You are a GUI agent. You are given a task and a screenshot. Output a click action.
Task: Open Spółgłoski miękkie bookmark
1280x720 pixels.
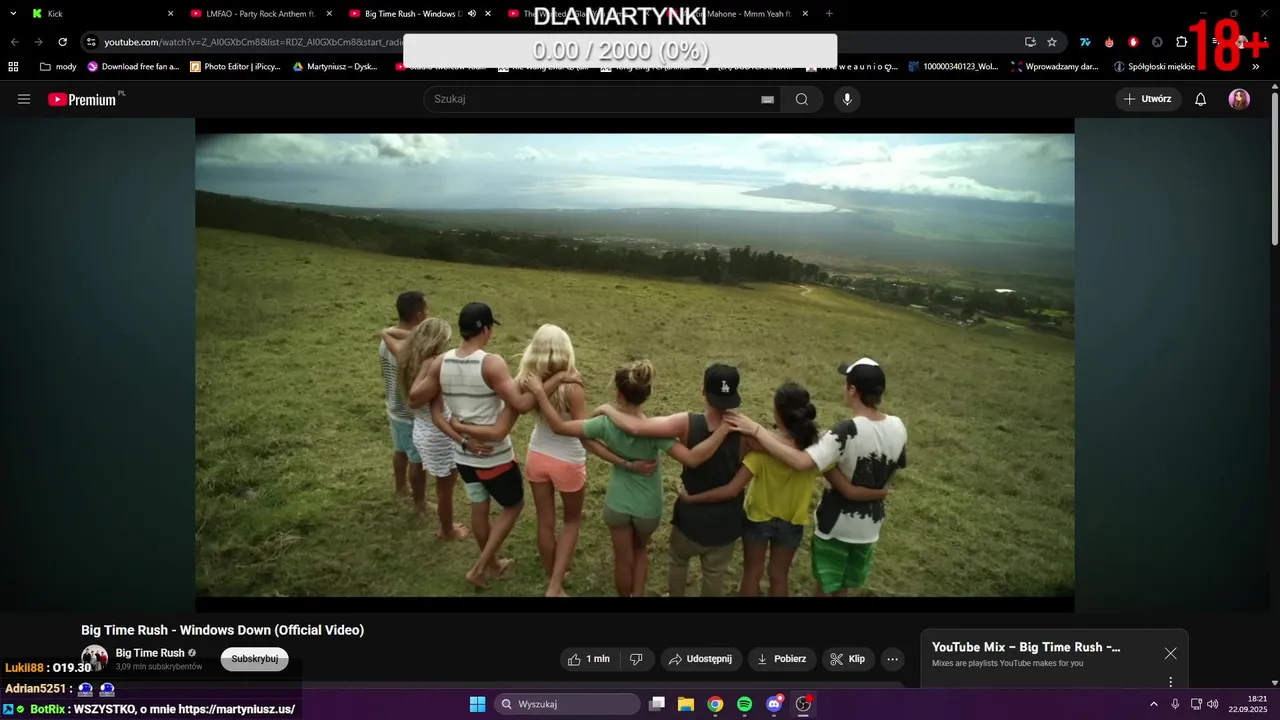coord(1154,67)
